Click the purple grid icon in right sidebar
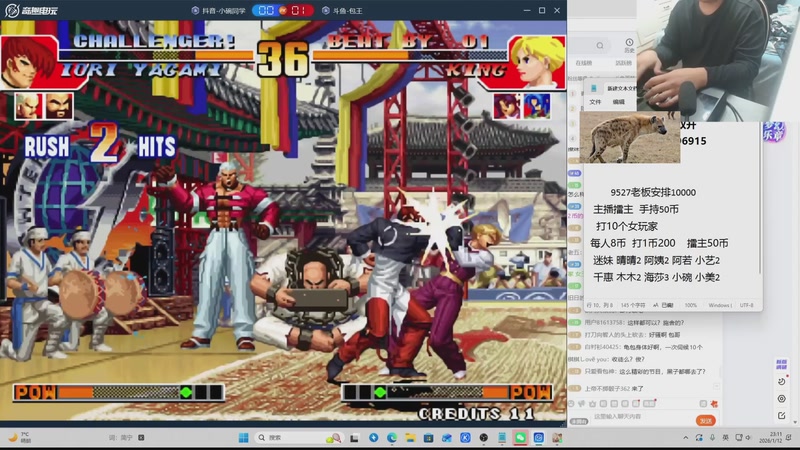This screenshot has height=450, width=800. point(781,364)
